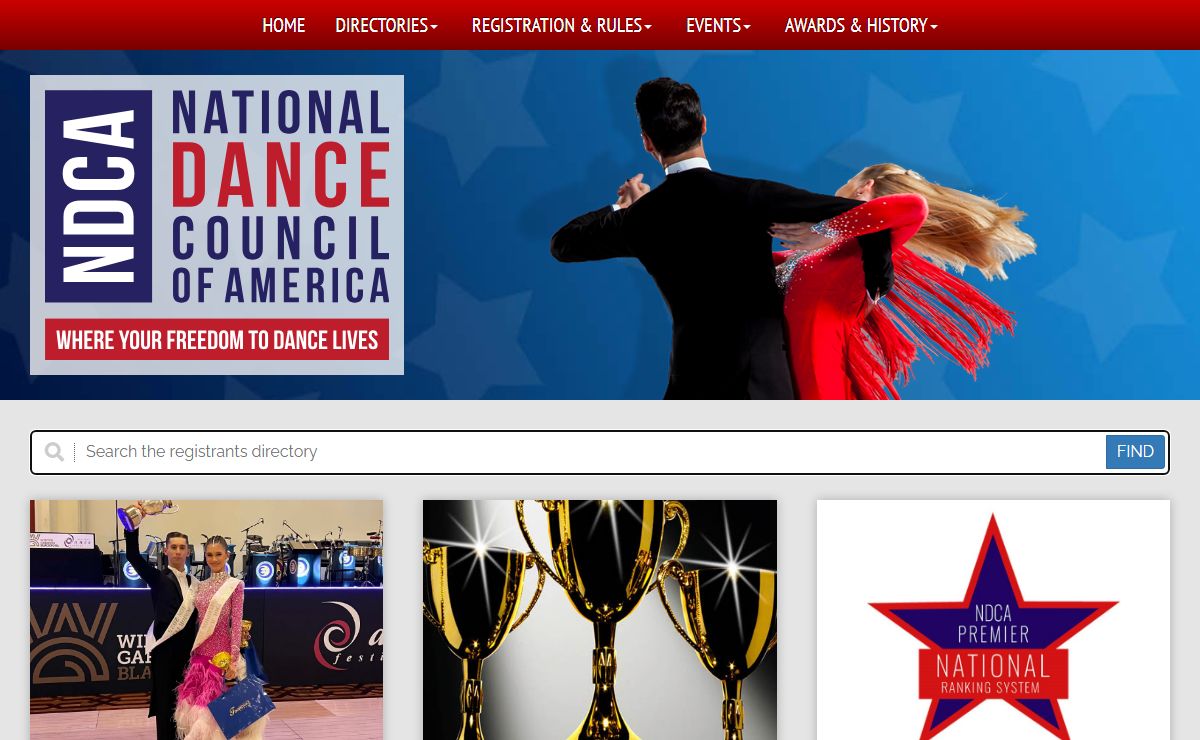Viewport: 1200px width, 740px height.
Task: Expand the DIRECTORIES dropdown menu
Action: tap(386, 25)
